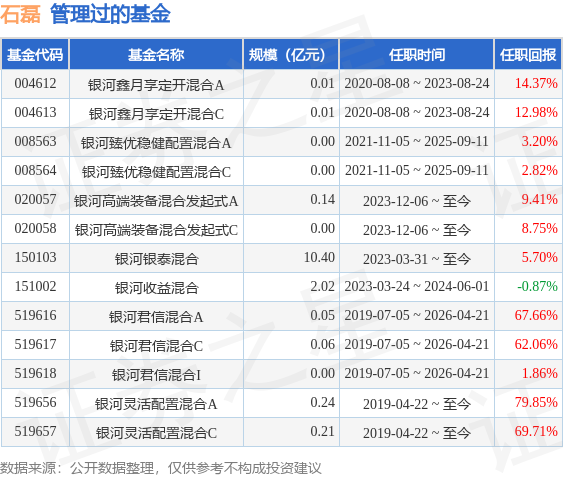Click fund code 519616
The width and height of the screenshot is (563, 477).
click(x=35, y=316)
